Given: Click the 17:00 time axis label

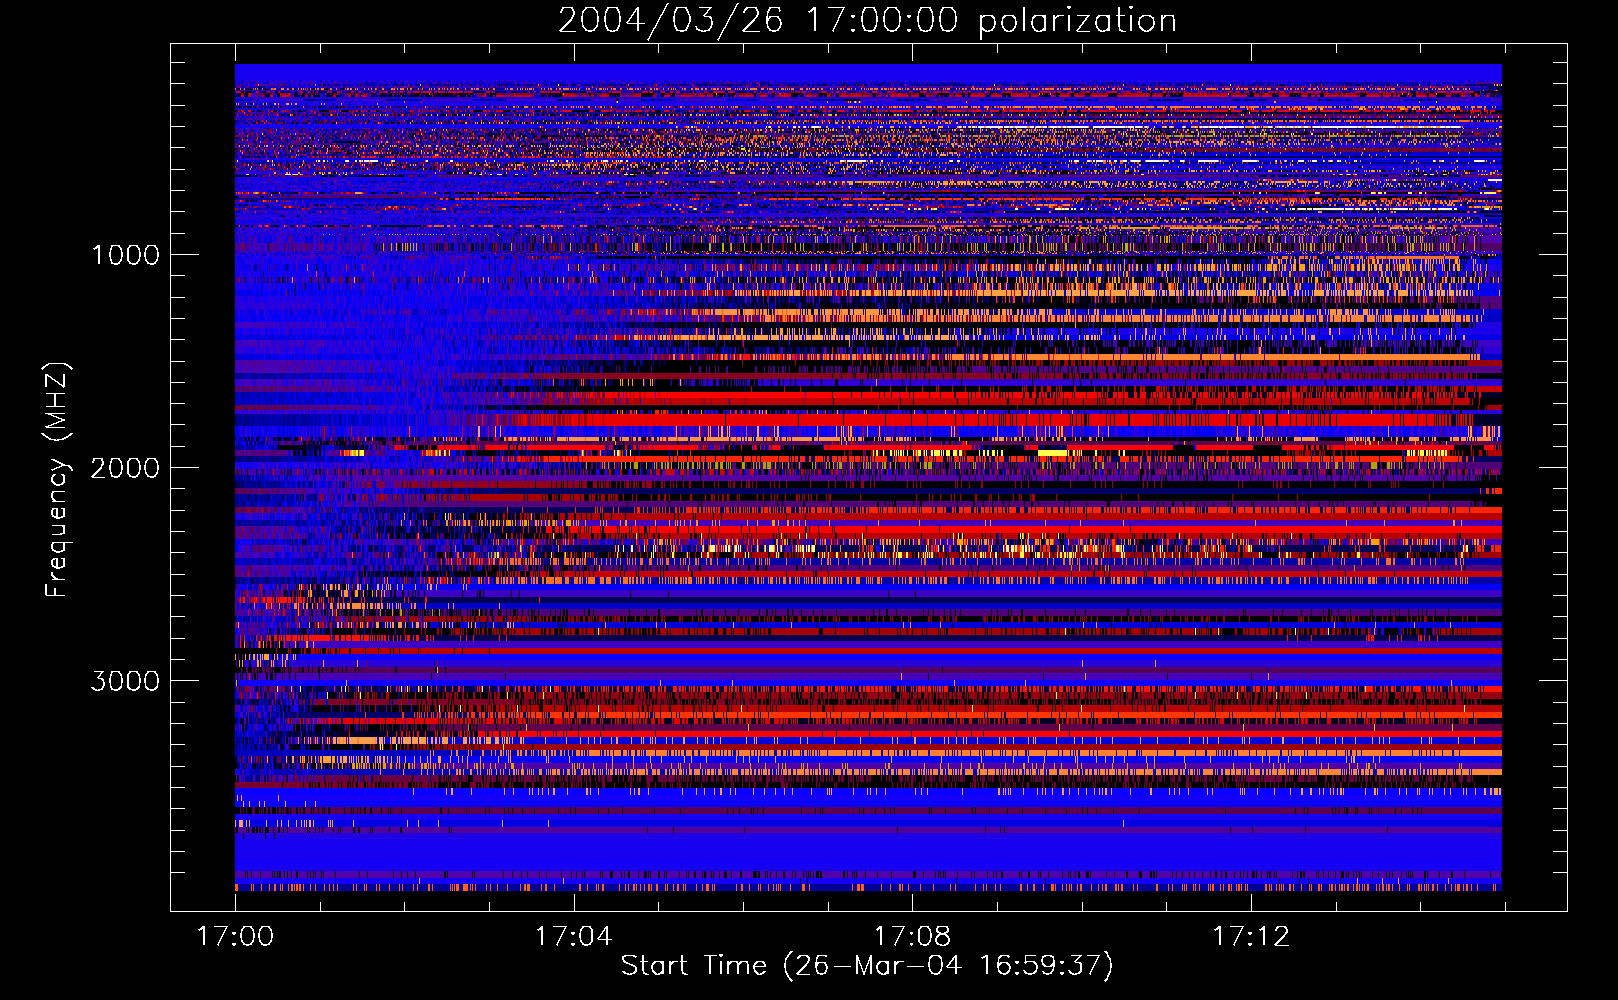Looking at the screenshot, I should 235,937.
